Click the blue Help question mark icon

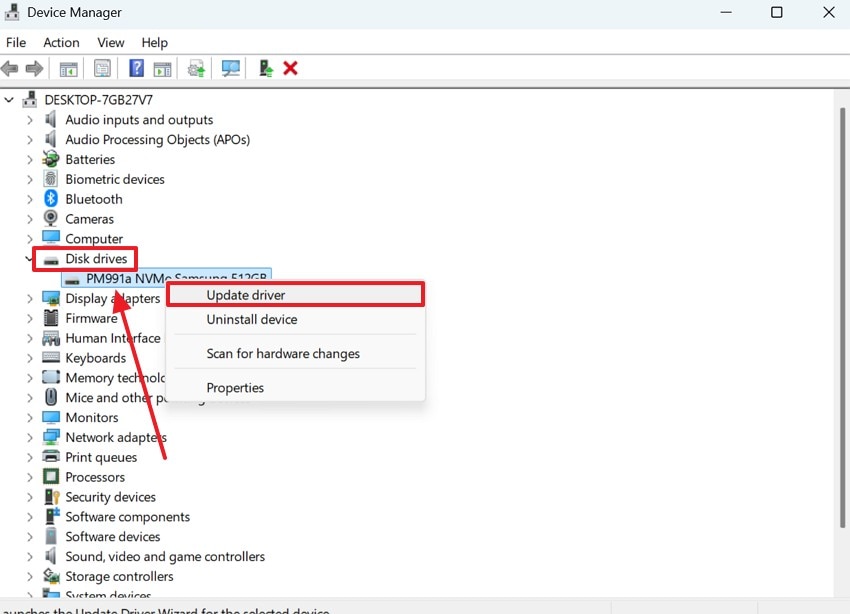tap(136, 68)
